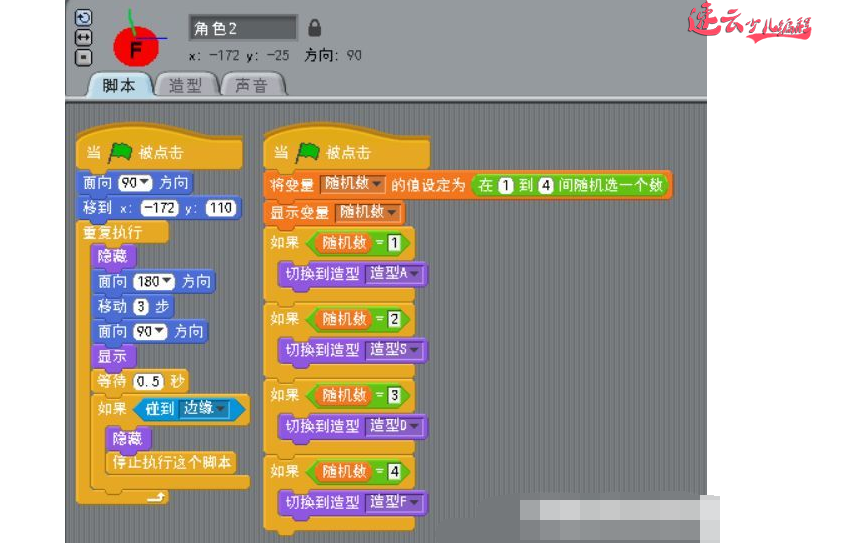
Task: Click the loop arrow at forever block bottom
Action: 156,497
